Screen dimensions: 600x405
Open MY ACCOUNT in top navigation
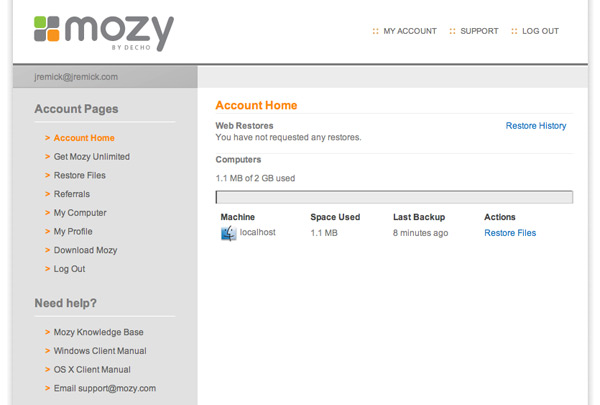pyautogui.click(x=410, y=31)
